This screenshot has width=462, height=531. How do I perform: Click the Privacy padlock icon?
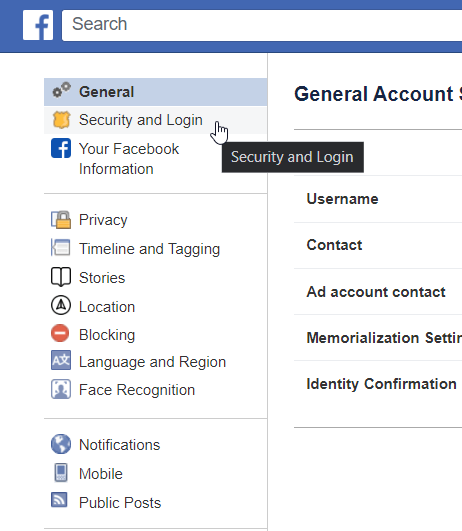[x=61, y=220]
